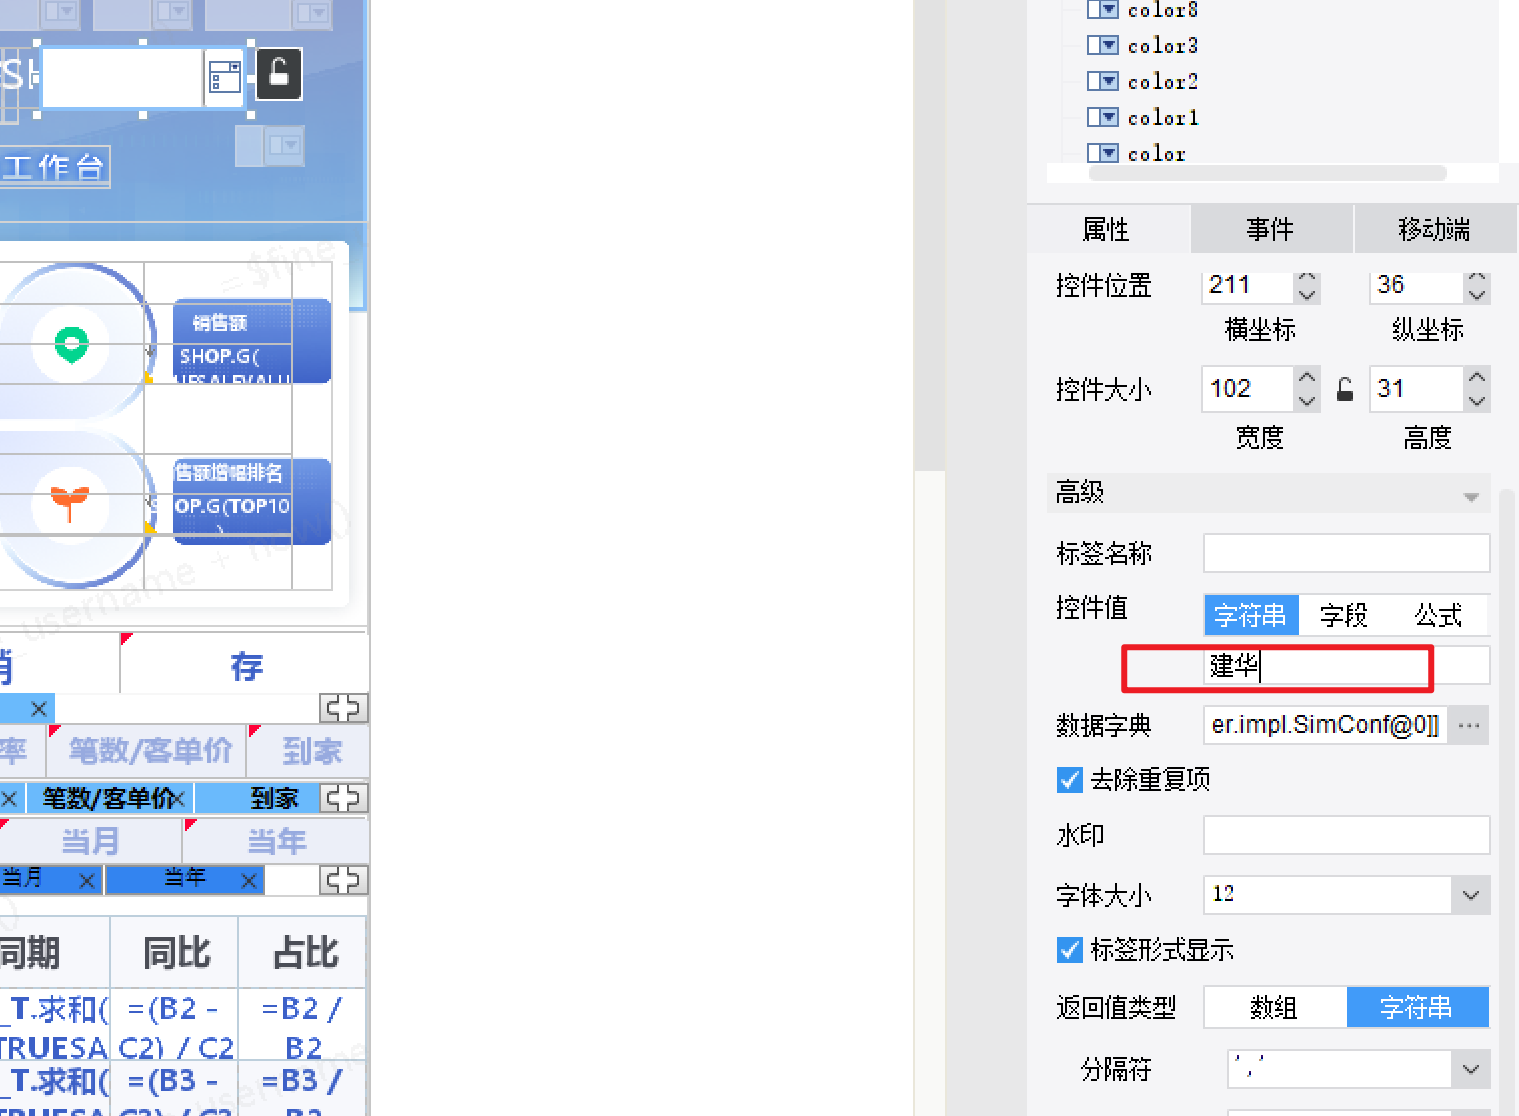Switch to the 移动端 tab
The height and width of the screenshot is (1116, 1519).
click(x=1435, y=229)
